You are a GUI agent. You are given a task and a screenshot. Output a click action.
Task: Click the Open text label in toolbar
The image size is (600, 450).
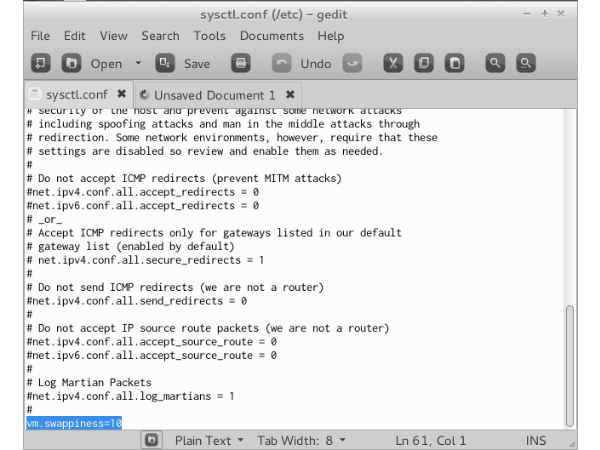pyautogui.click(x=106, y=64)
